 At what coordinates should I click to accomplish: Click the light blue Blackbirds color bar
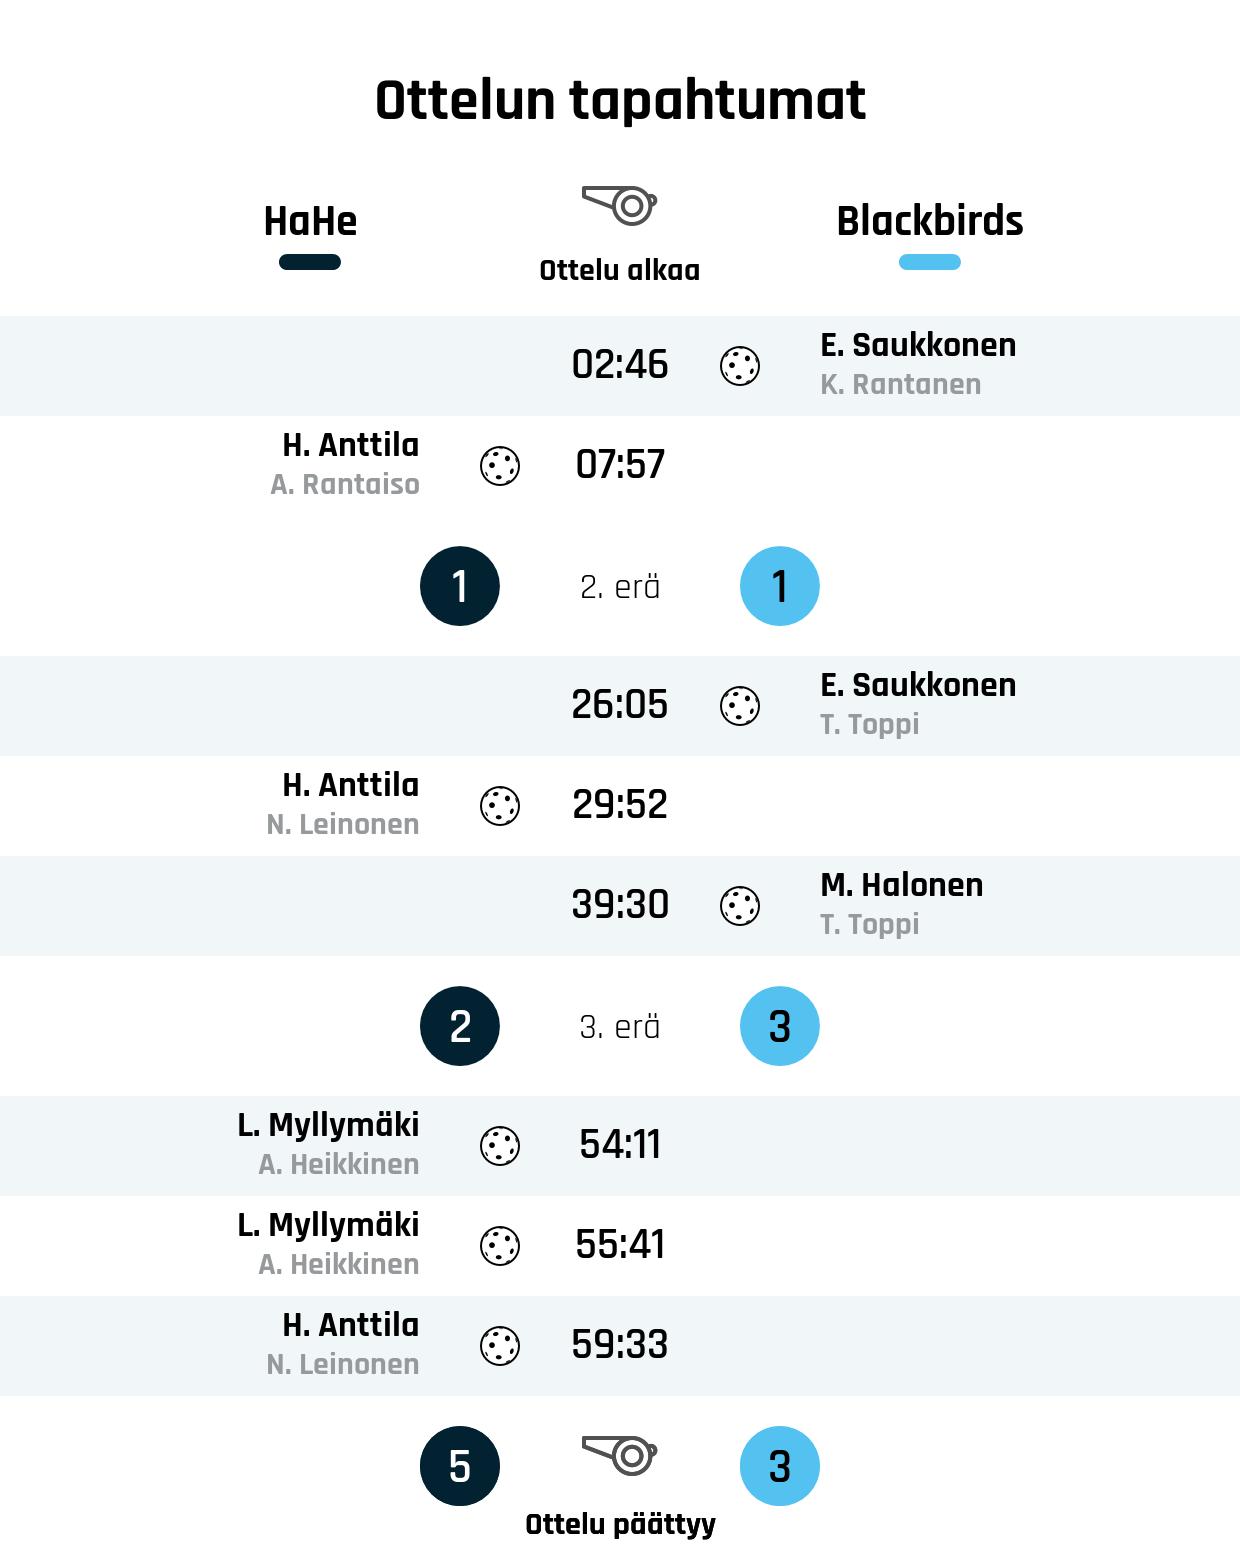pos(929,262)
